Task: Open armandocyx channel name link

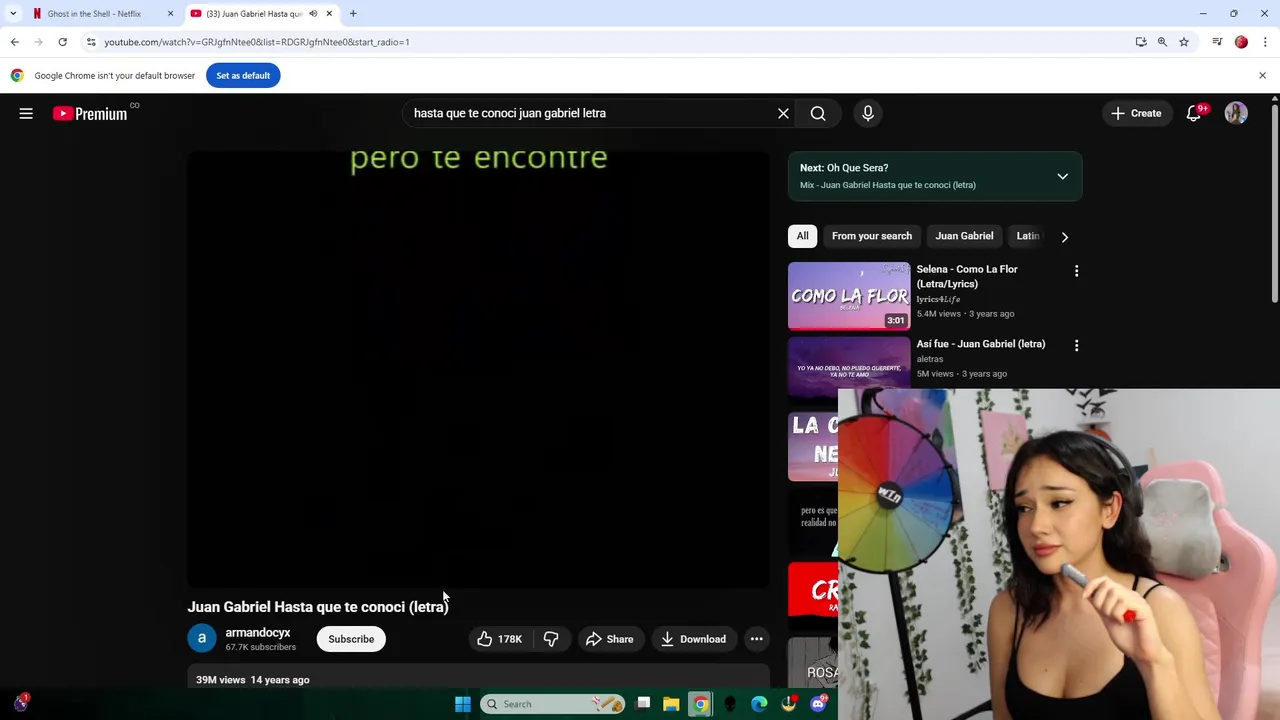Action: tap(258, 633)
